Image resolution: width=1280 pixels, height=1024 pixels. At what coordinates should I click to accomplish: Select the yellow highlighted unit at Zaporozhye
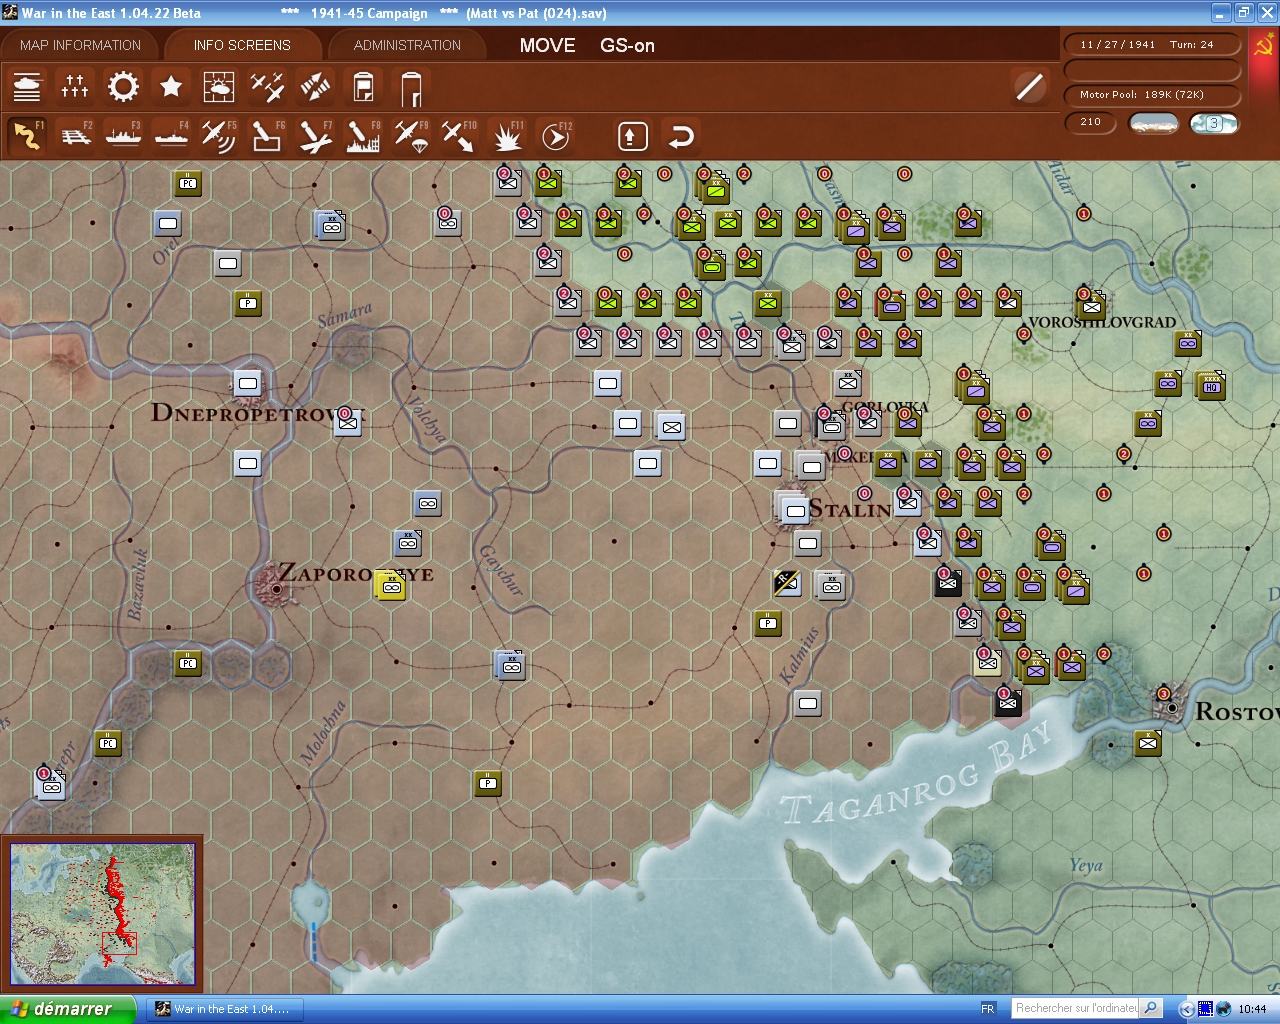(x=390, y=585)
